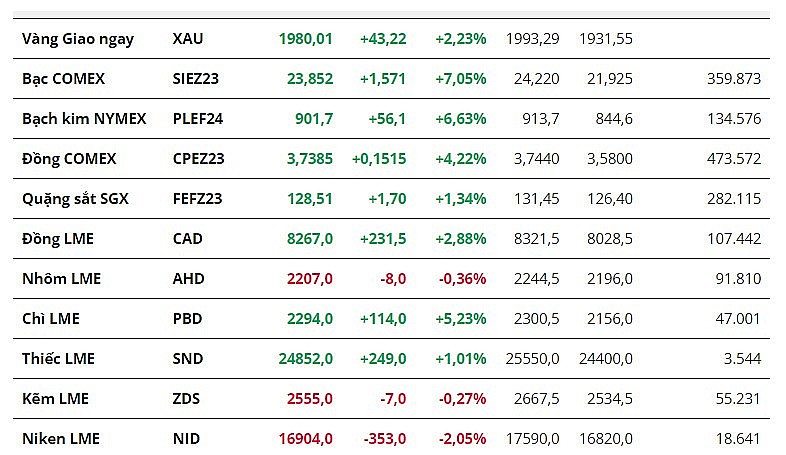
Task: Click the Thiếc LME row label
Action: (x=57, y=359)
